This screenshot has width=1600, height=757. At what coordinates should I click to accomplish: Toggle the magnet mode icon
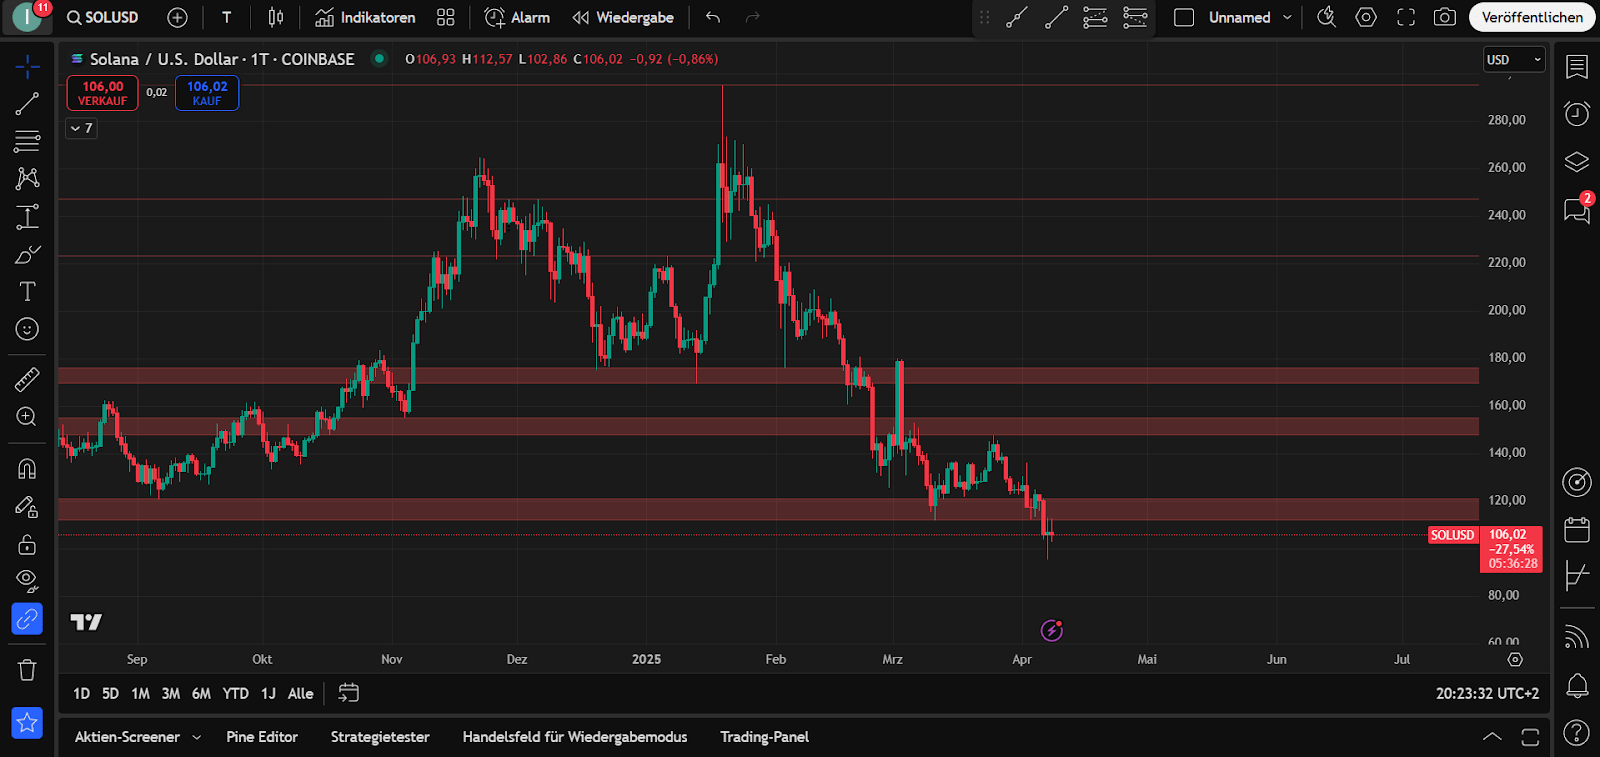(x=27, y=468)
